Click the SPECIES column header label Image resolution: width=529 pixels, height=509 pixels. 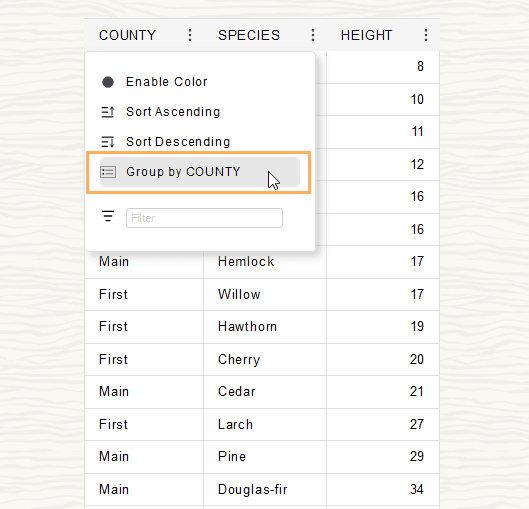coord(249,35)
